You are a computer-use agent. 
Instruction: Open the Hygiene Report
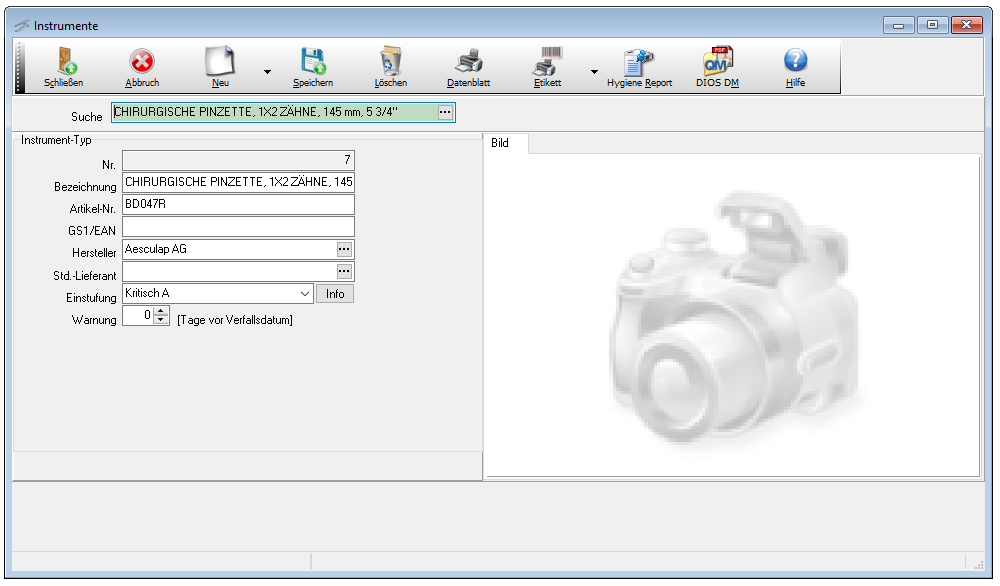click(640, 67)
